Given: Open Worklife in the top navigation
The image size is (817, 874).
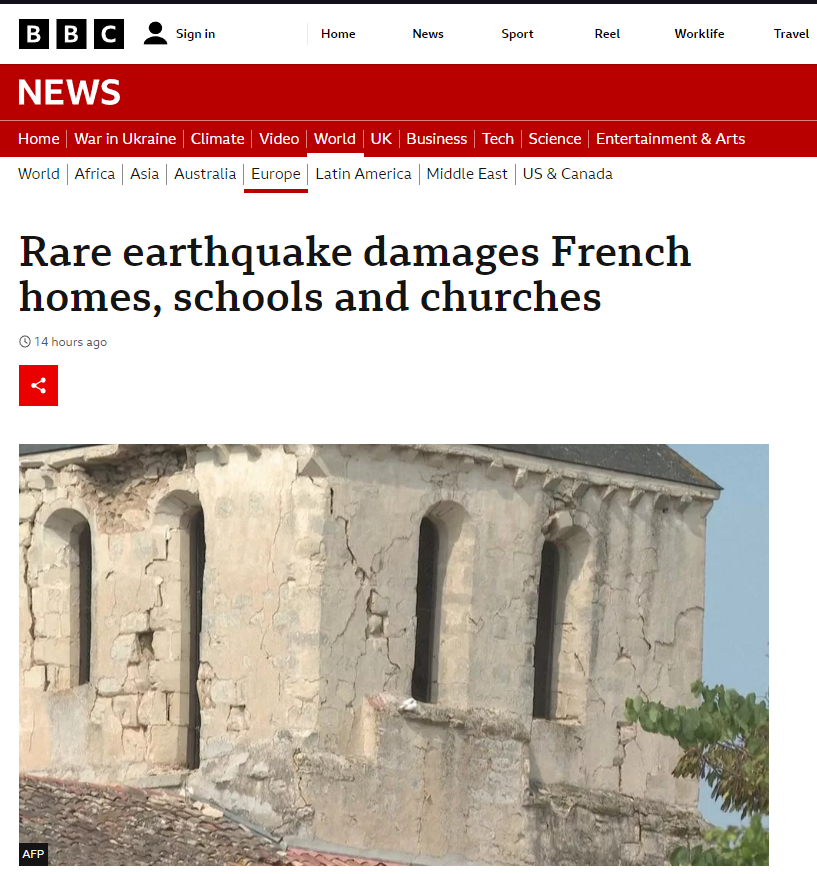Looking at the screenshot, I should pyautogui.click(x=699, y=34).
